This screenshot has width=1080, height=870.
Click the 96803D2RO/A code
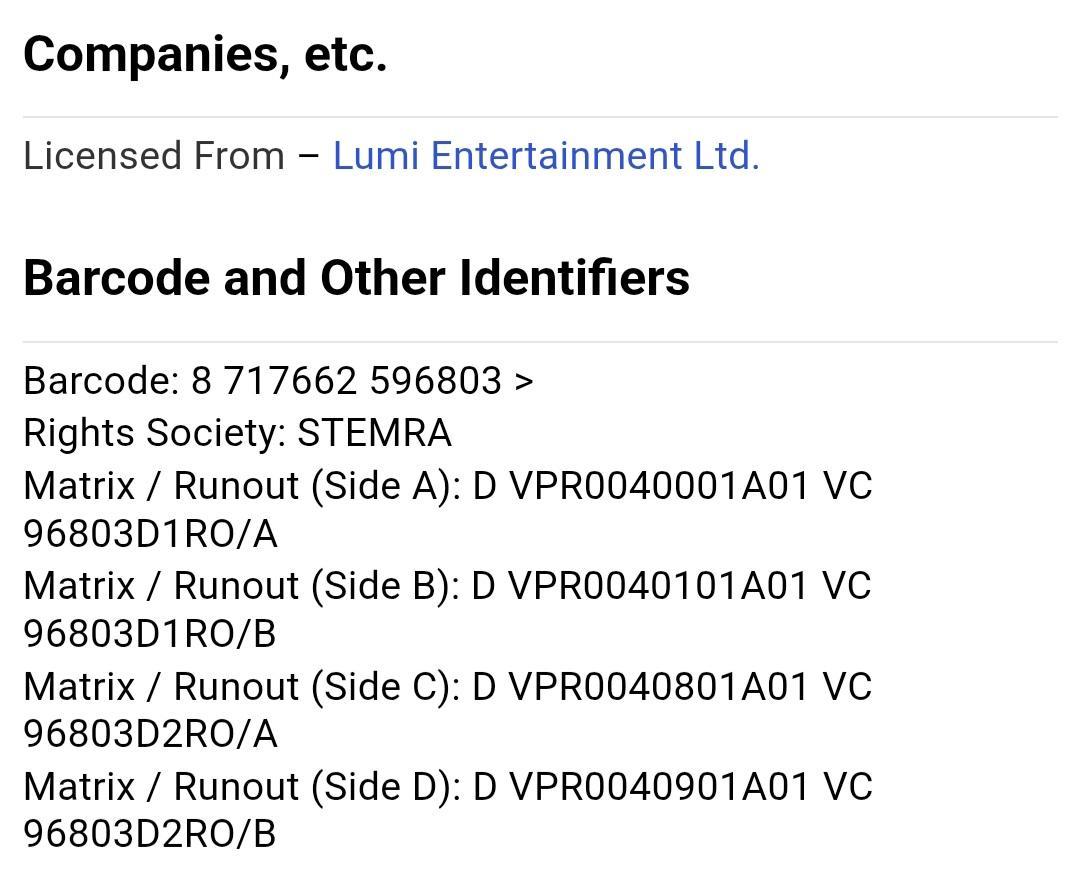pos(150,734)
